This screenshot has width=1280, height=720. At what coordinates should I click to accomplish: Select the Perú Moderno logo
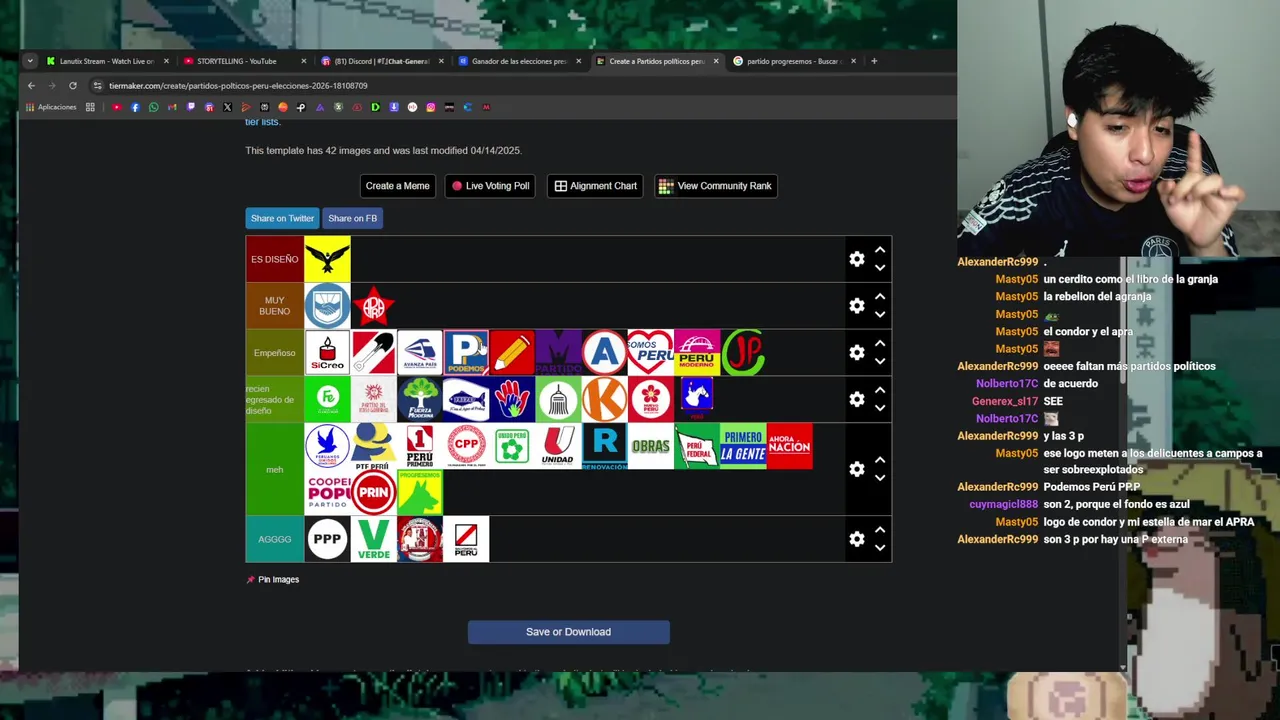697,352
